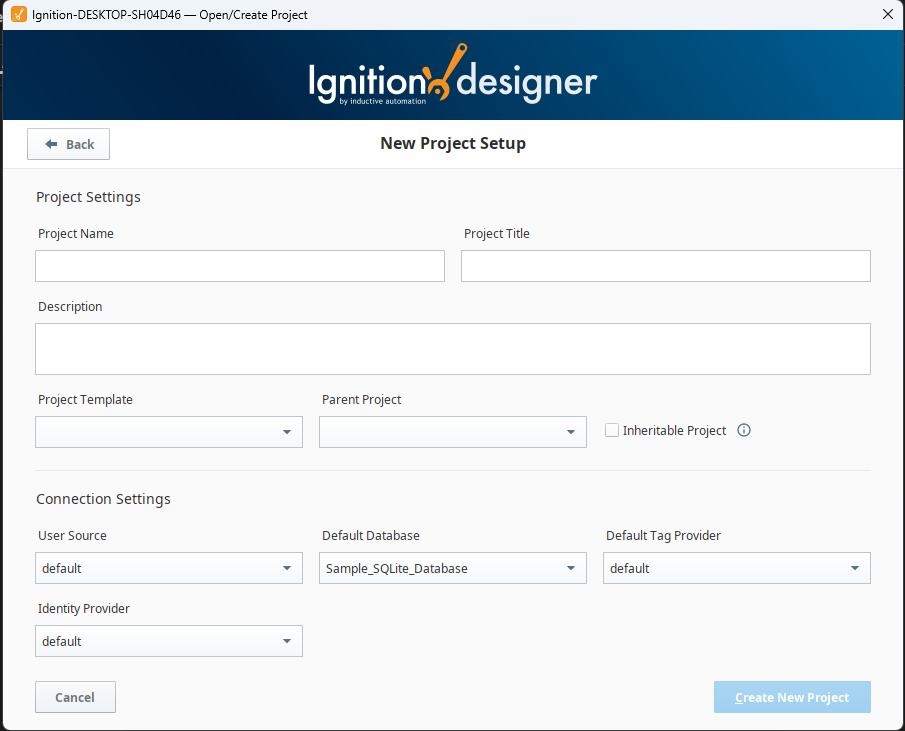Click the Project Template label
Screen dimensions: 905x731
85,400
